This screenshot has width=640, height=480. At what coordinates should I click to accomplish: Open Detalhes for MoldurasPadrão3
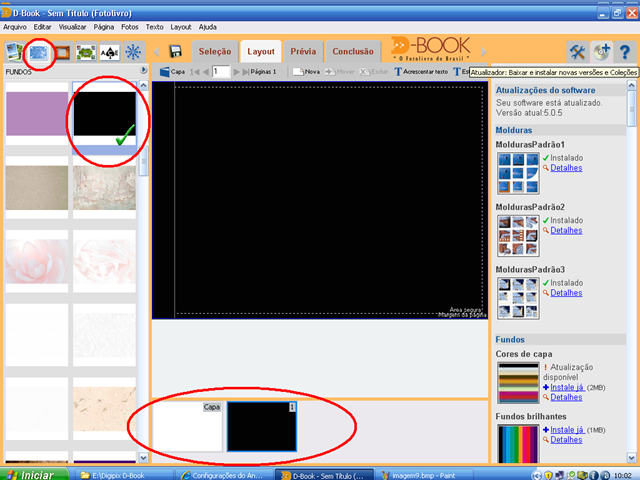[x=566, y=293]
